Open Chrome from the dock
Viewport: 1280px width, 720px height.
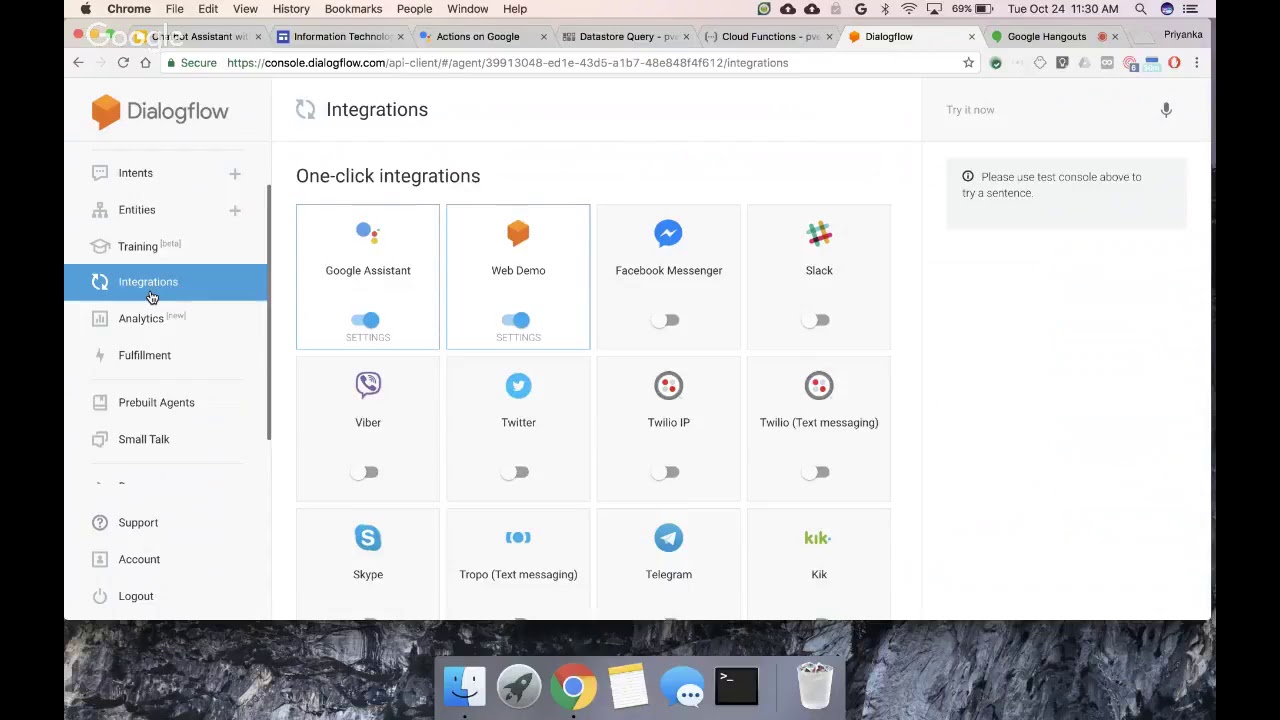pyautogui.click(x=573, y=687)
